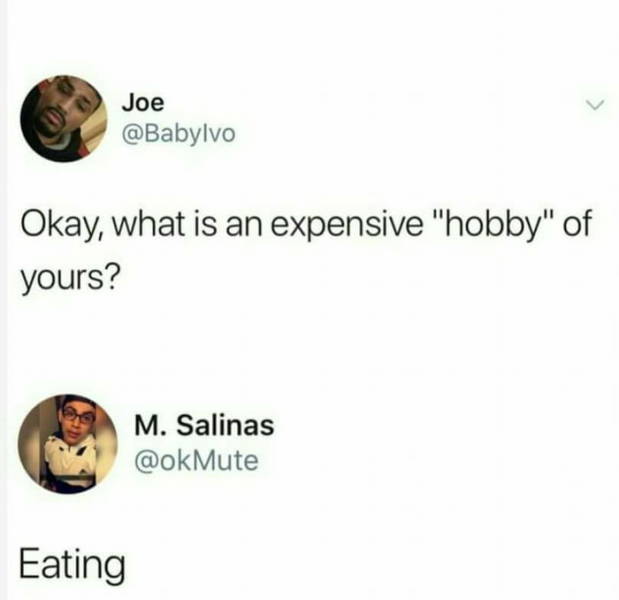Click Salinas in the second display name
The image size is (619, 600).
pos(225,426)
